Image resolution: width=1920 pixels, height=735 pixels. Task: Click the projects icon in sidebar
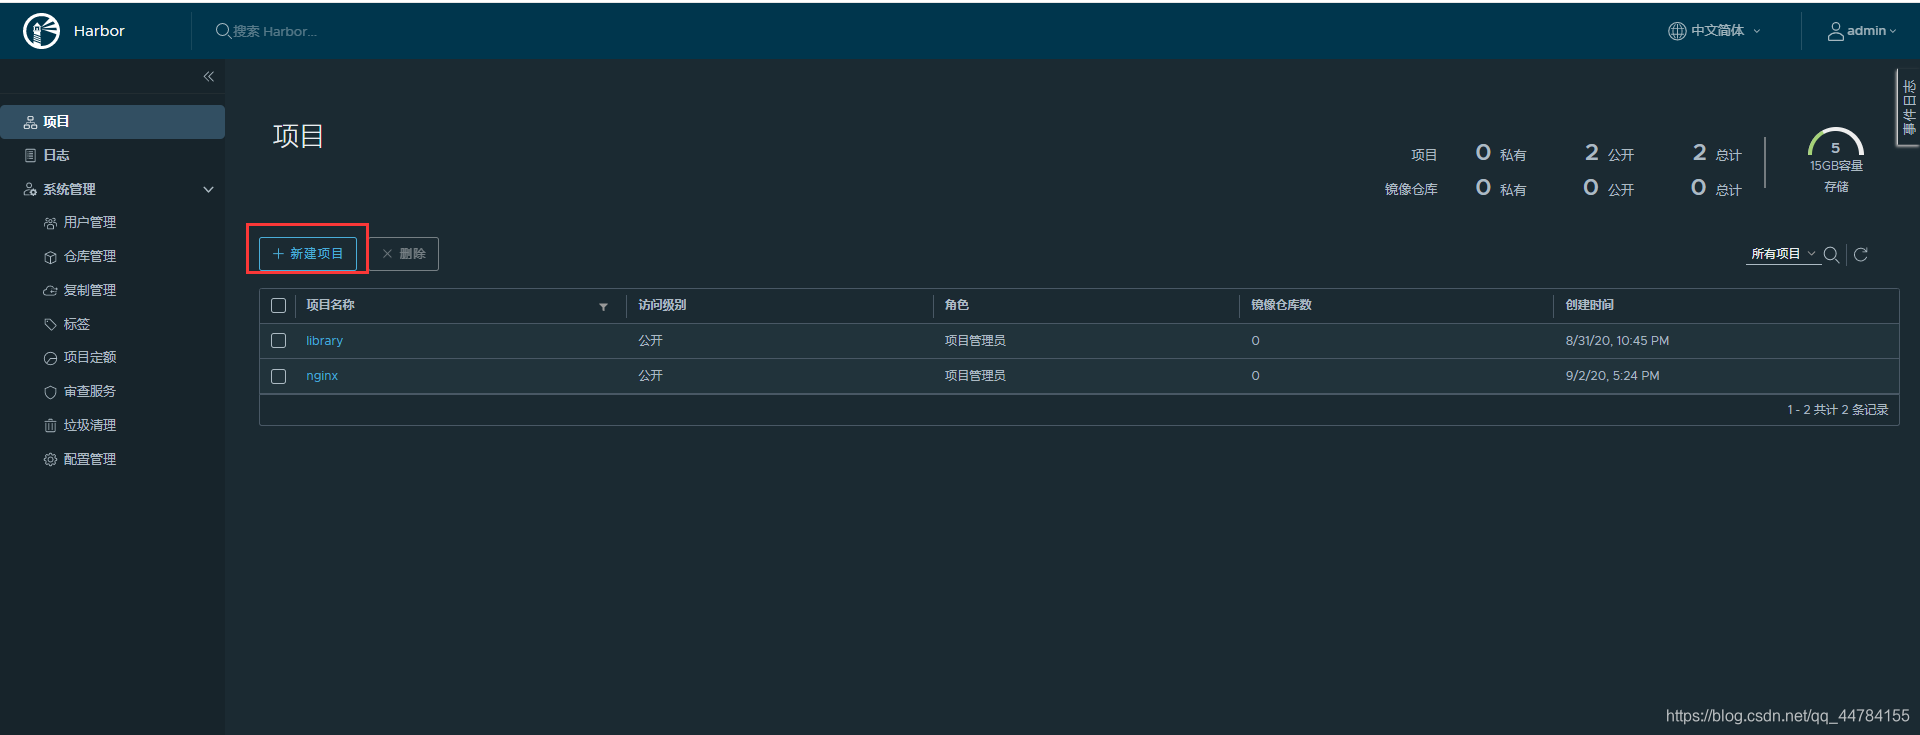30,122
